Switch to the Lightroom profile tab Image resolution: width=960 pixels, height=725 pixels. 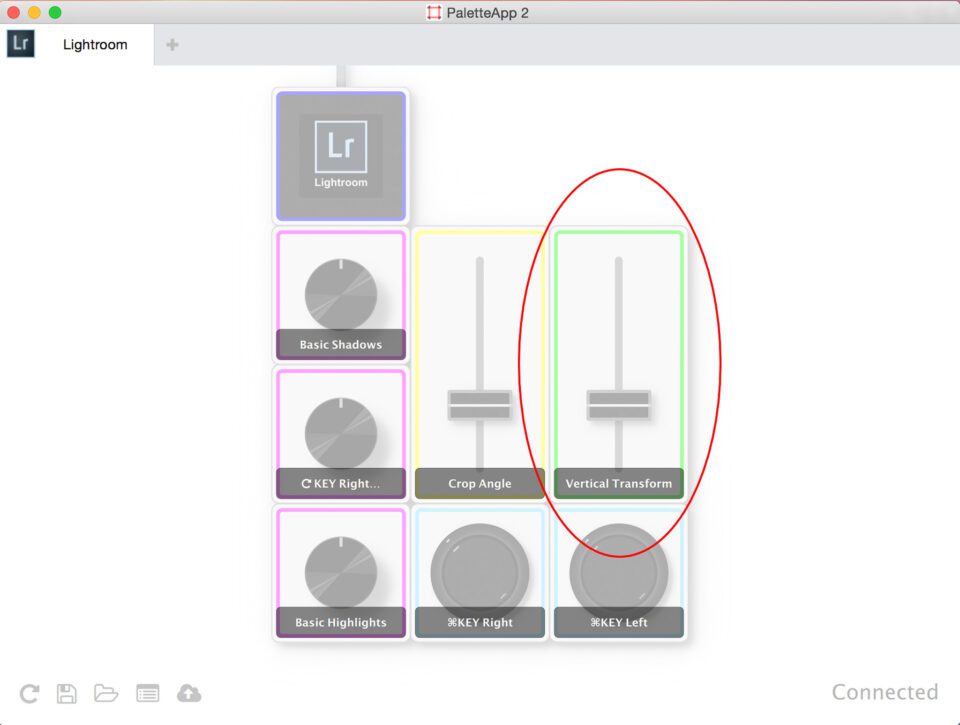point(95,45)
